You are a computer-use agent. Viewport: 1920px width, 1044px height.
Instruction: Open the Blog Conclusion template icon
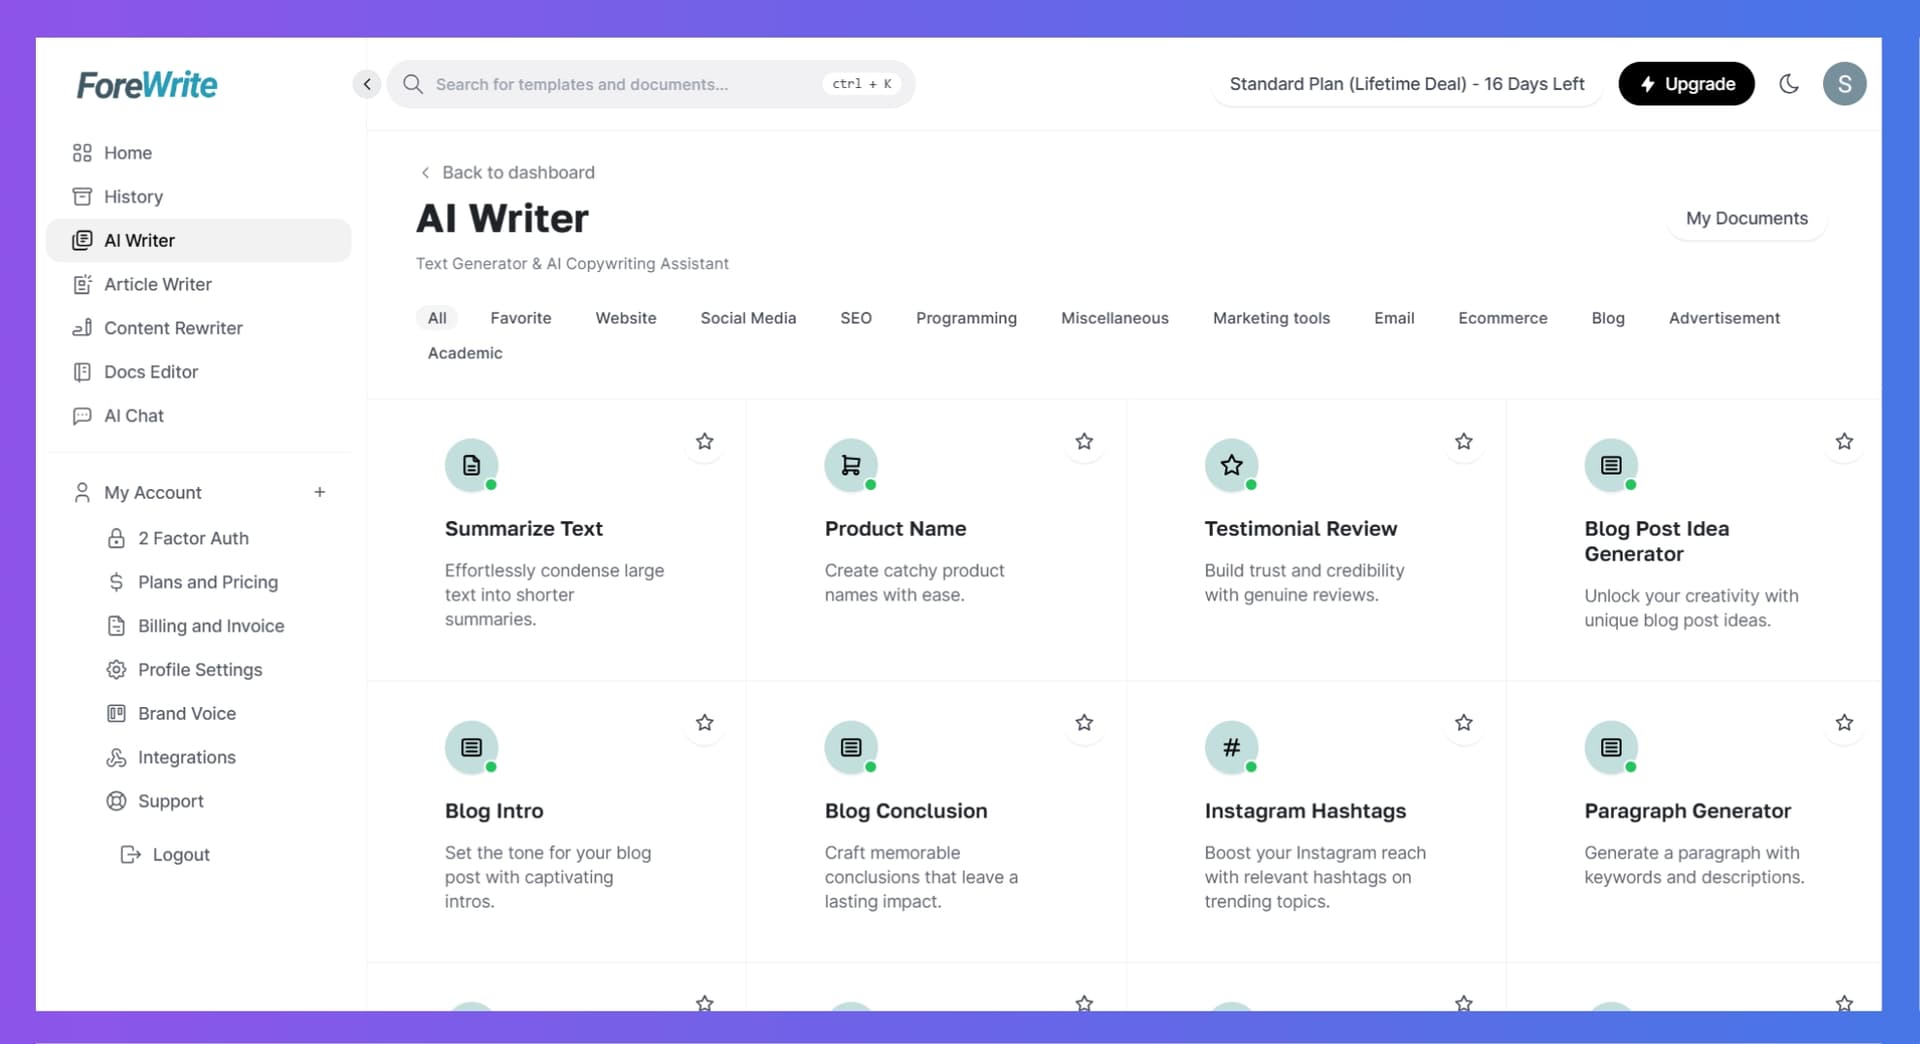[x=851, y=747]
